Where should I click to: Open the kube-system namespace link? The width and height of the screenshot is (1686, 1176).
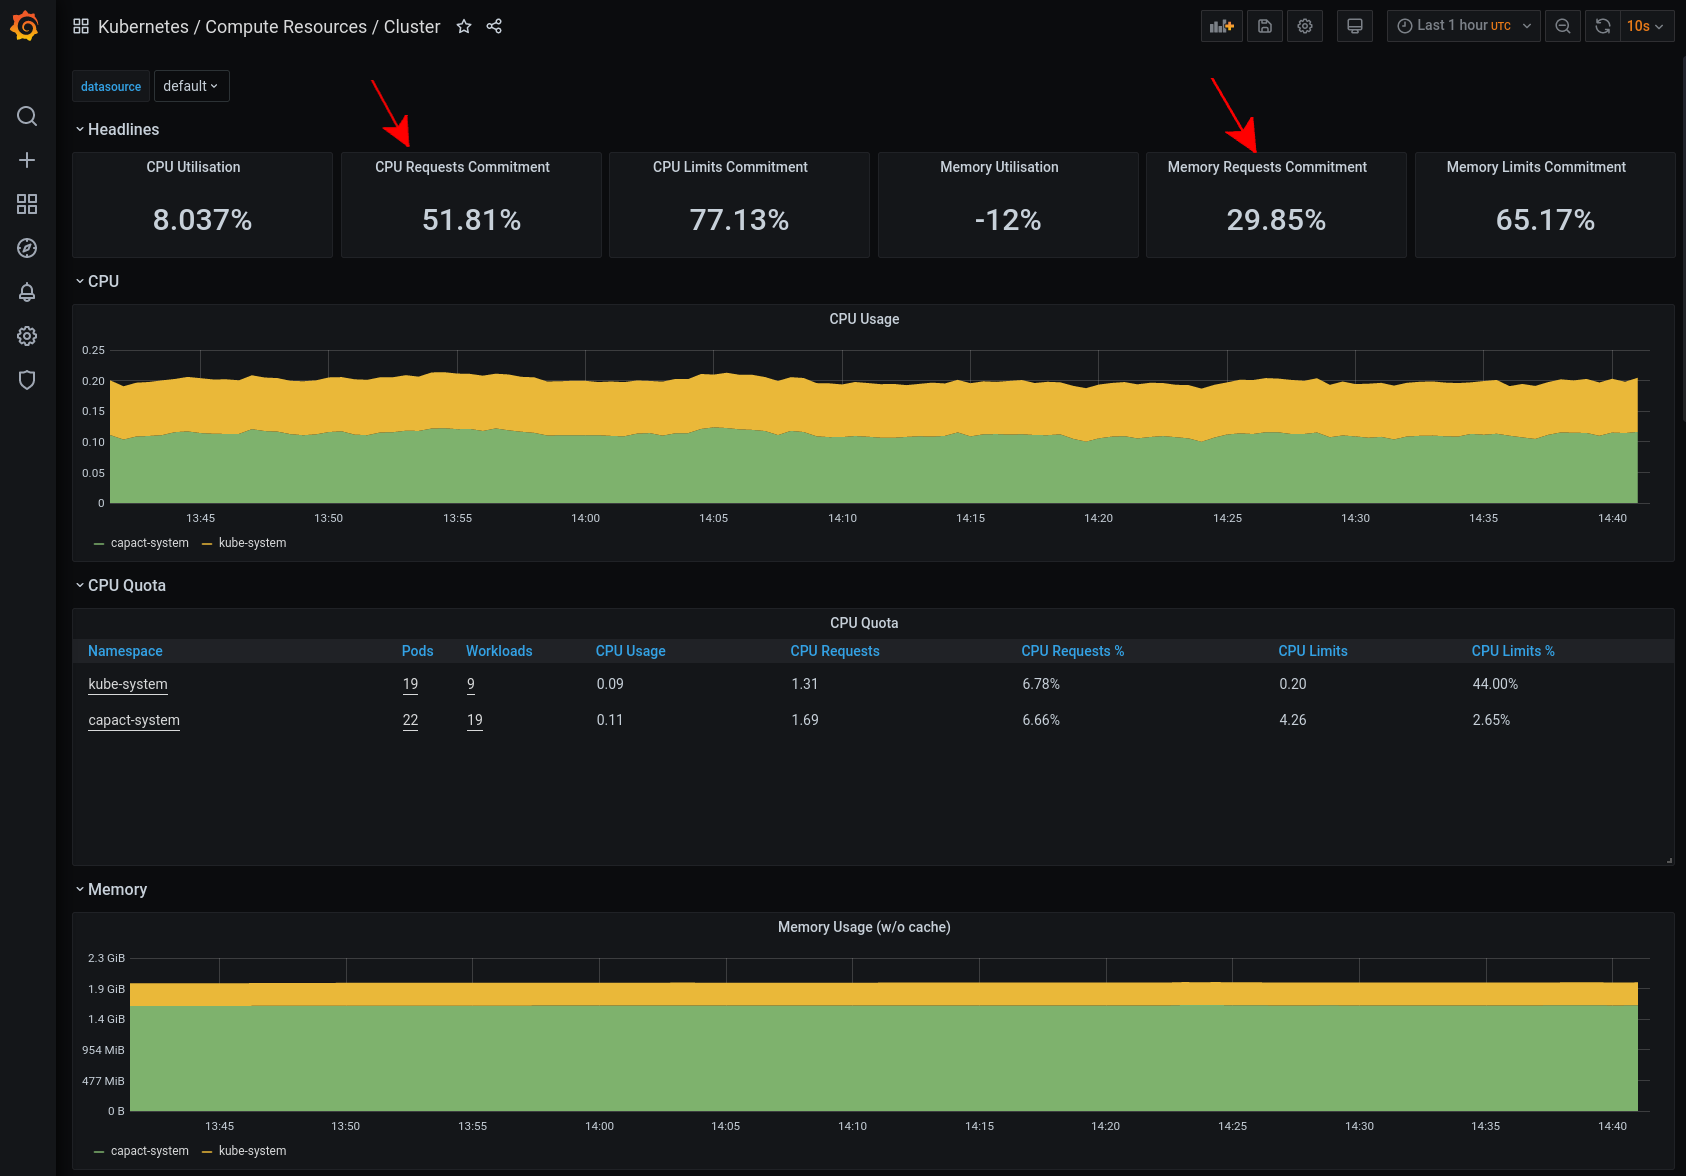pos(127,684)
